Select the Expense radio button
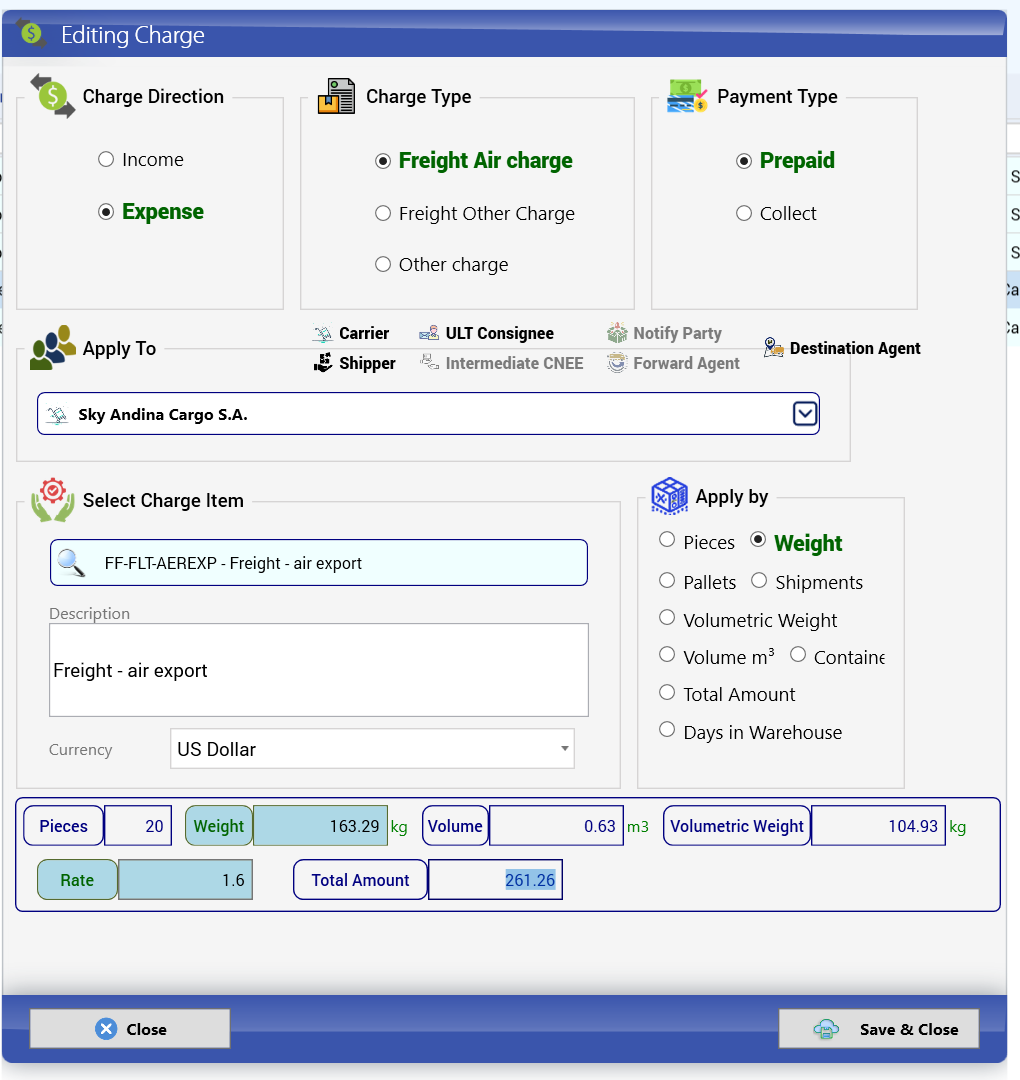The height and width of the screenshot is (1080, 1020). pos(106,211)
